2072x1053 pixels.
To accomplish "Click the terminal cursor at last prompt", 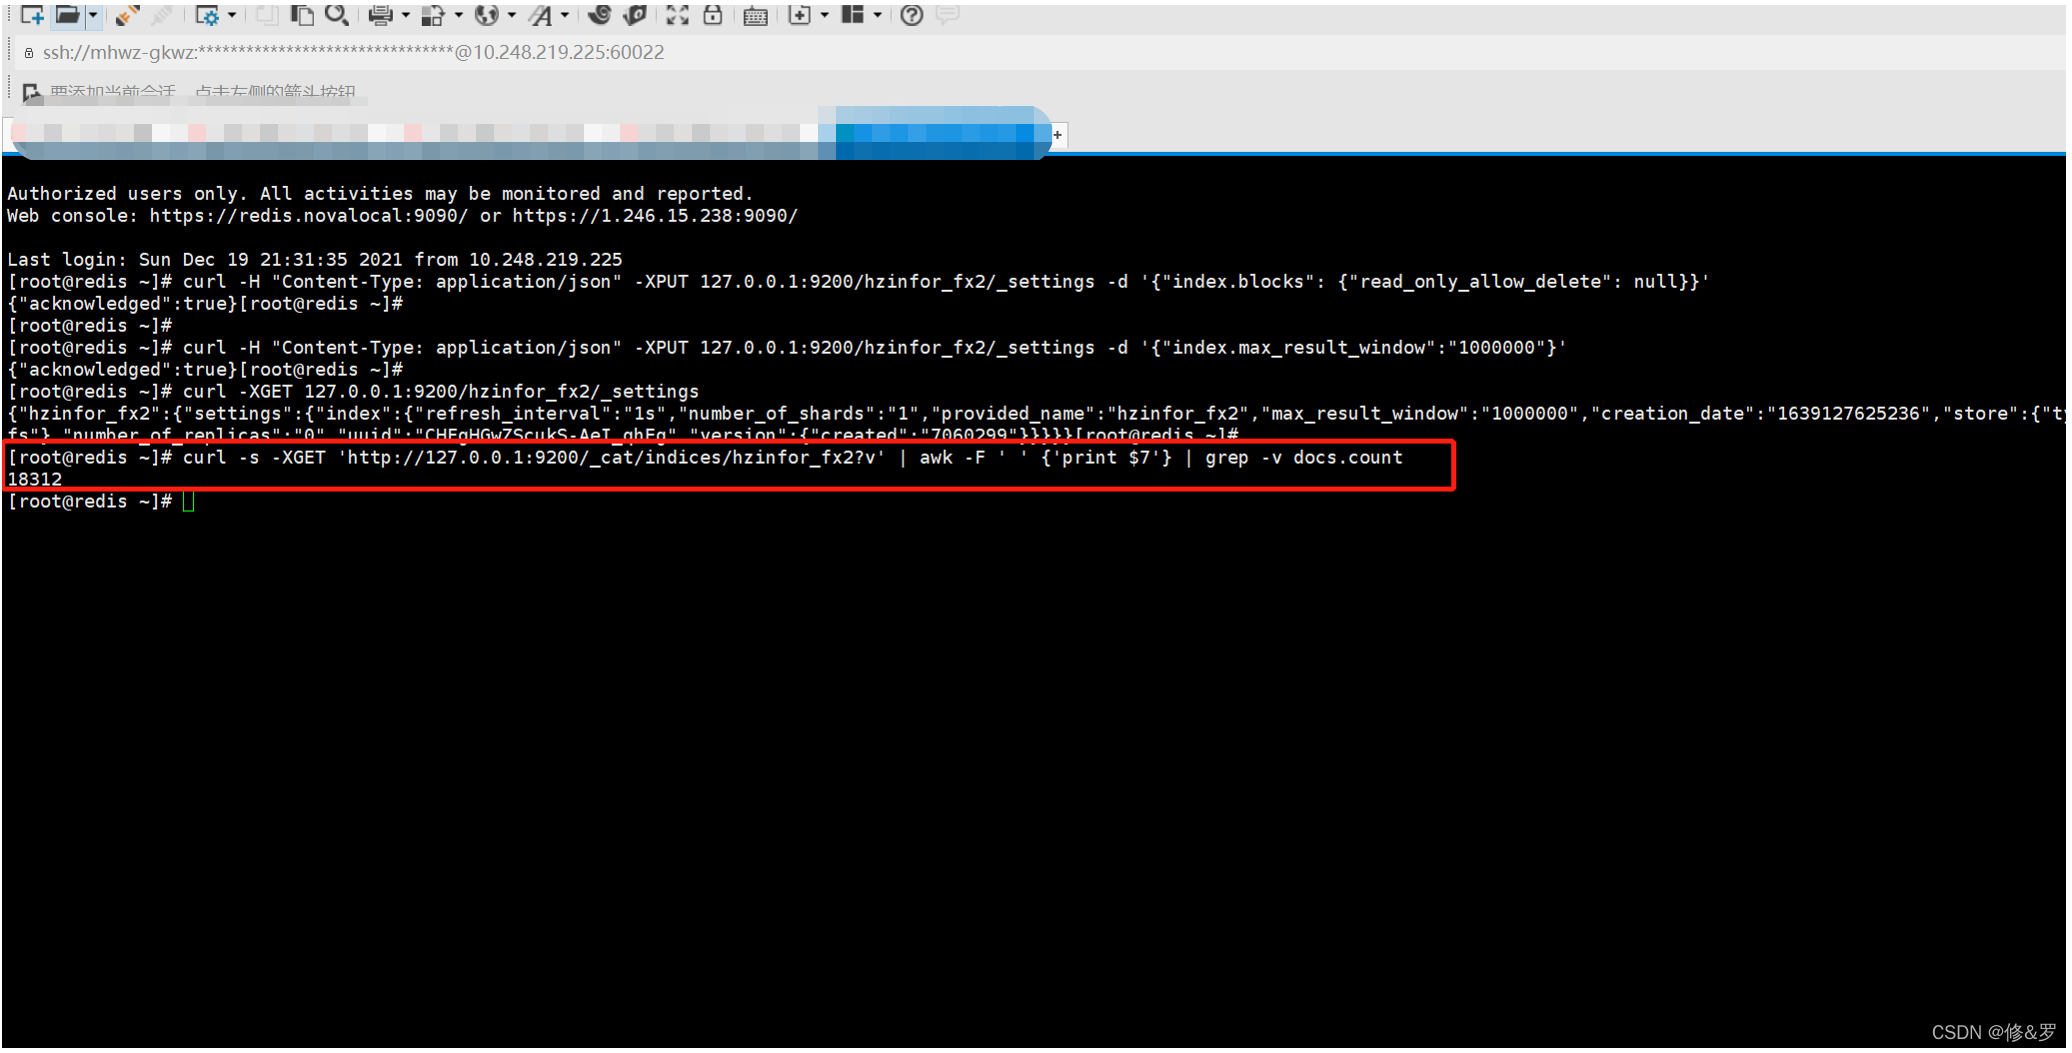I will (x=189, y=502).
